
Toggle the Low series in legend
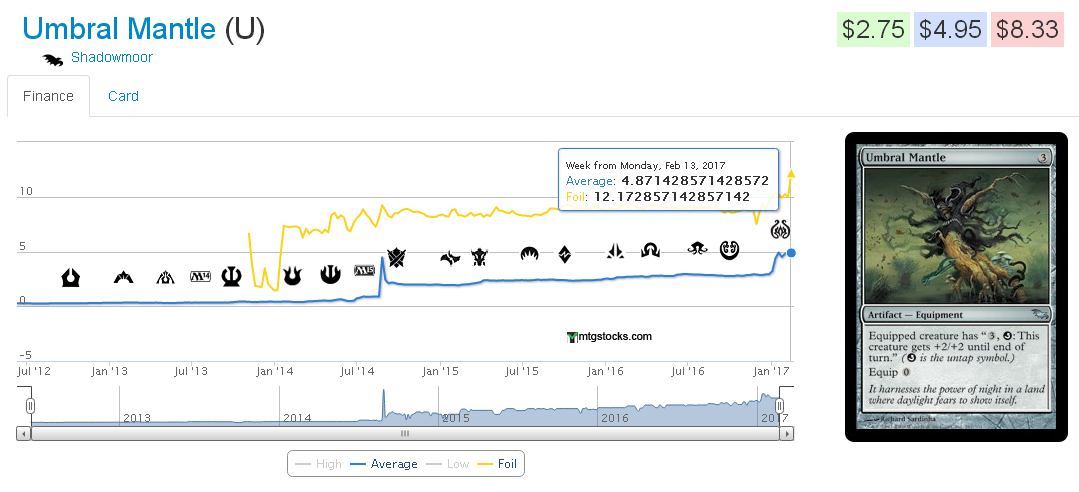(448, 464)
